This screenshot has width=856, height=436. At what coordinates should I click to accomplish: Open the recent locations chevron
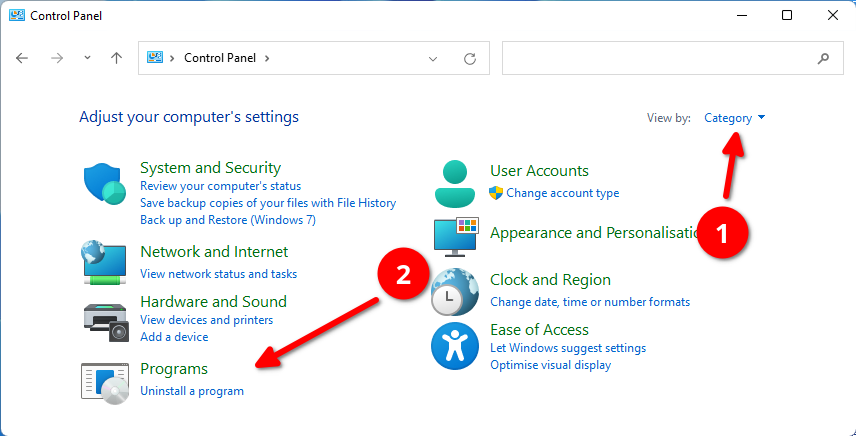pyautogui.click(x=87, y=58)
